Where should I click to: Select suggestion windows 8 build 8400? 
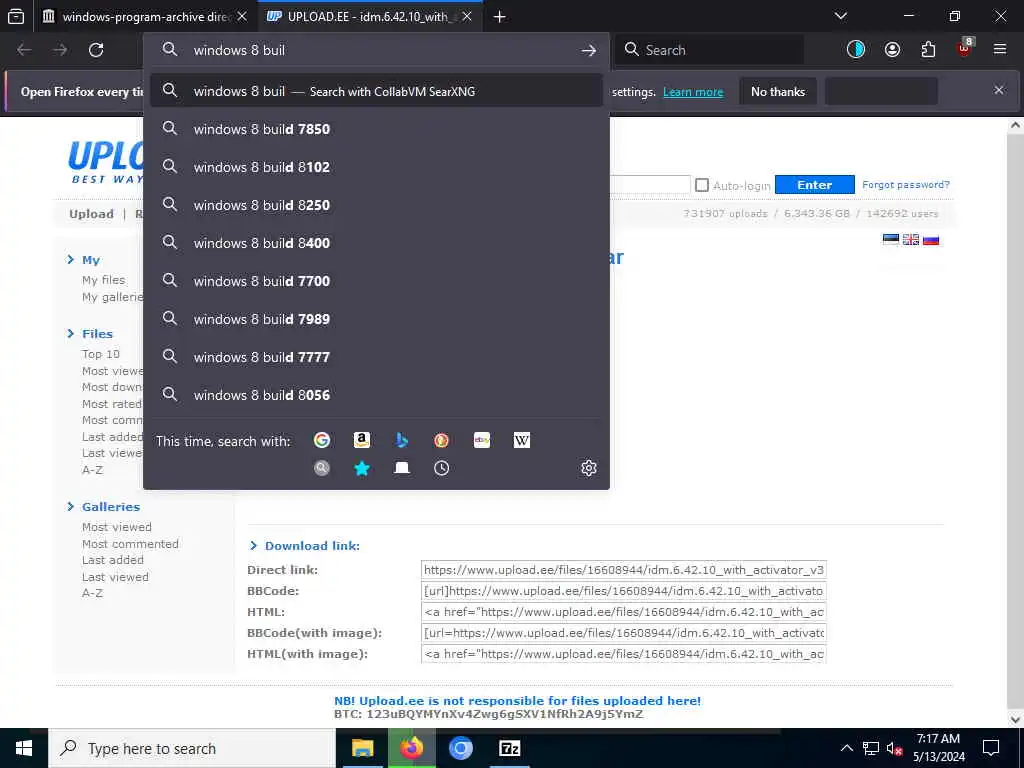(x=376, y=243)
